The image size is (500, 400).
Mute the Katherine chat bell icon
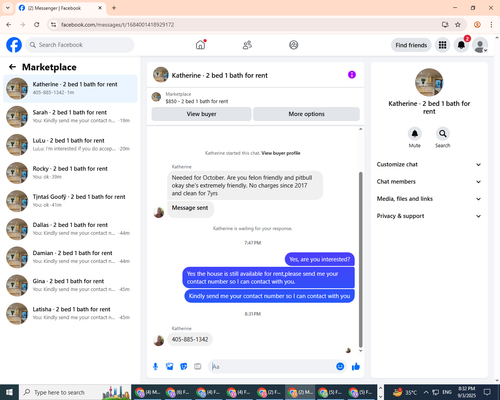pos(415,134)
